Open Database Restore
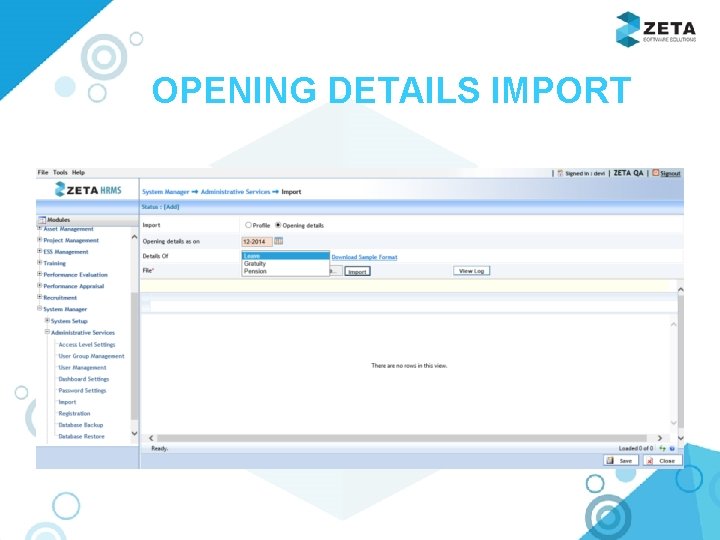Viewport: 720px width, 540px height. [x=81, y=436]
